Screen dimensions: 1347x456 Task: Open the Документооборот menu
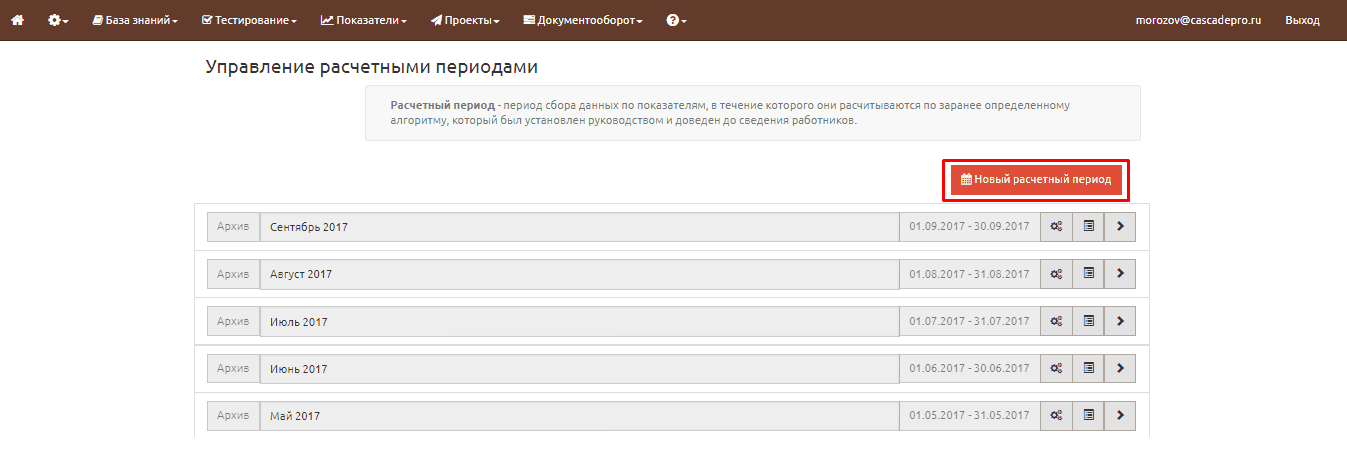click(583, 20)
